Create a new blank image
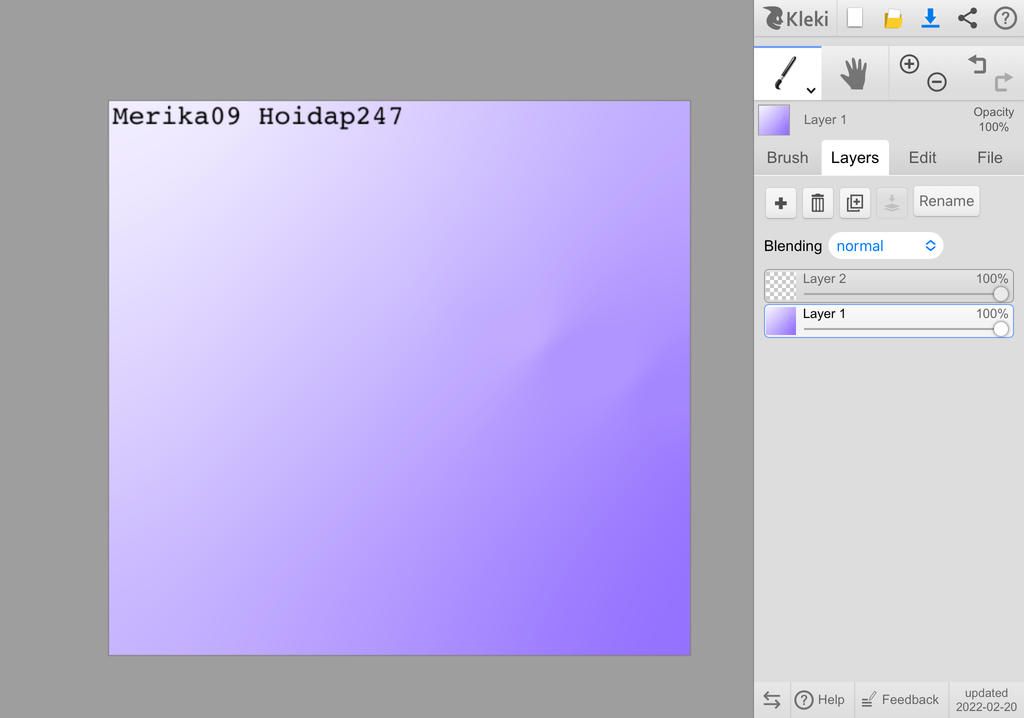The height and width of the screenshot is (718, 1024). (x=854, y=18)
